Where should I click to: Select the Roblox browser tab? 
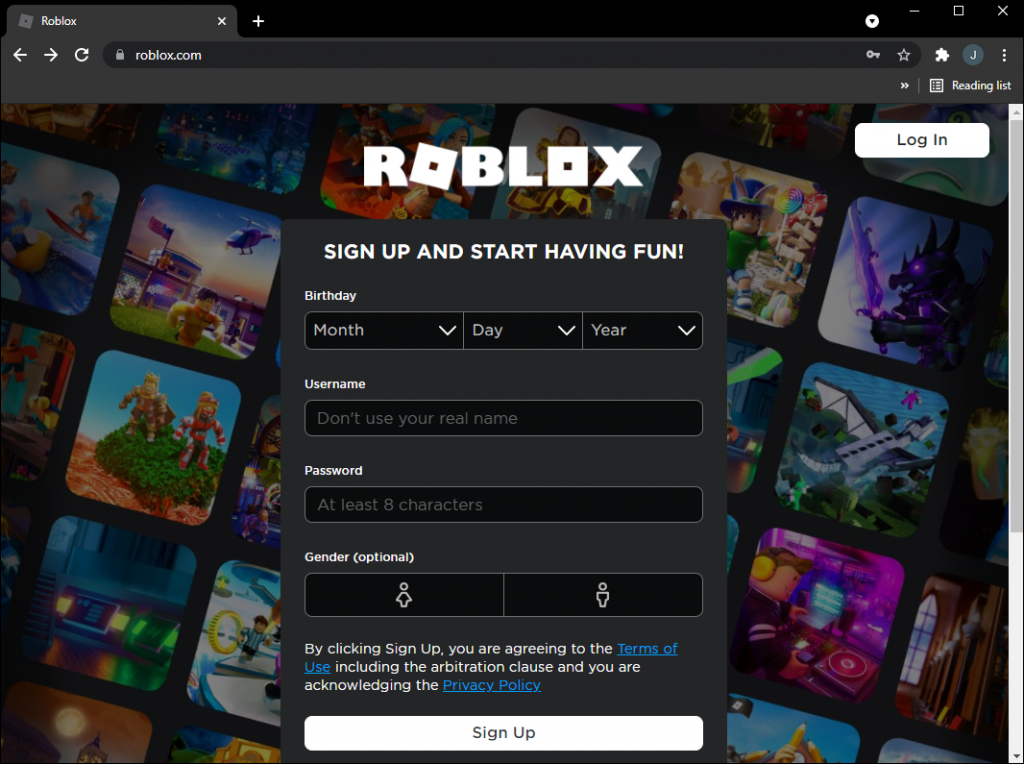click(x=121, y=21)
